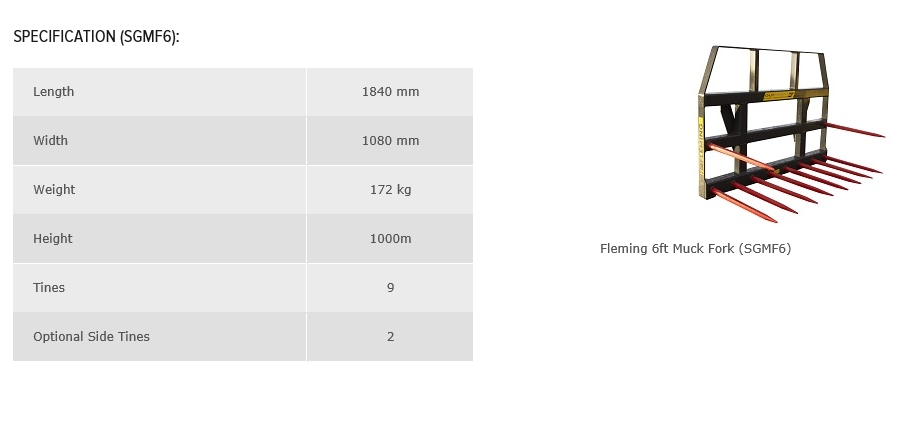Click the black middle crossbar of the fork

click(x=766, y=134)
